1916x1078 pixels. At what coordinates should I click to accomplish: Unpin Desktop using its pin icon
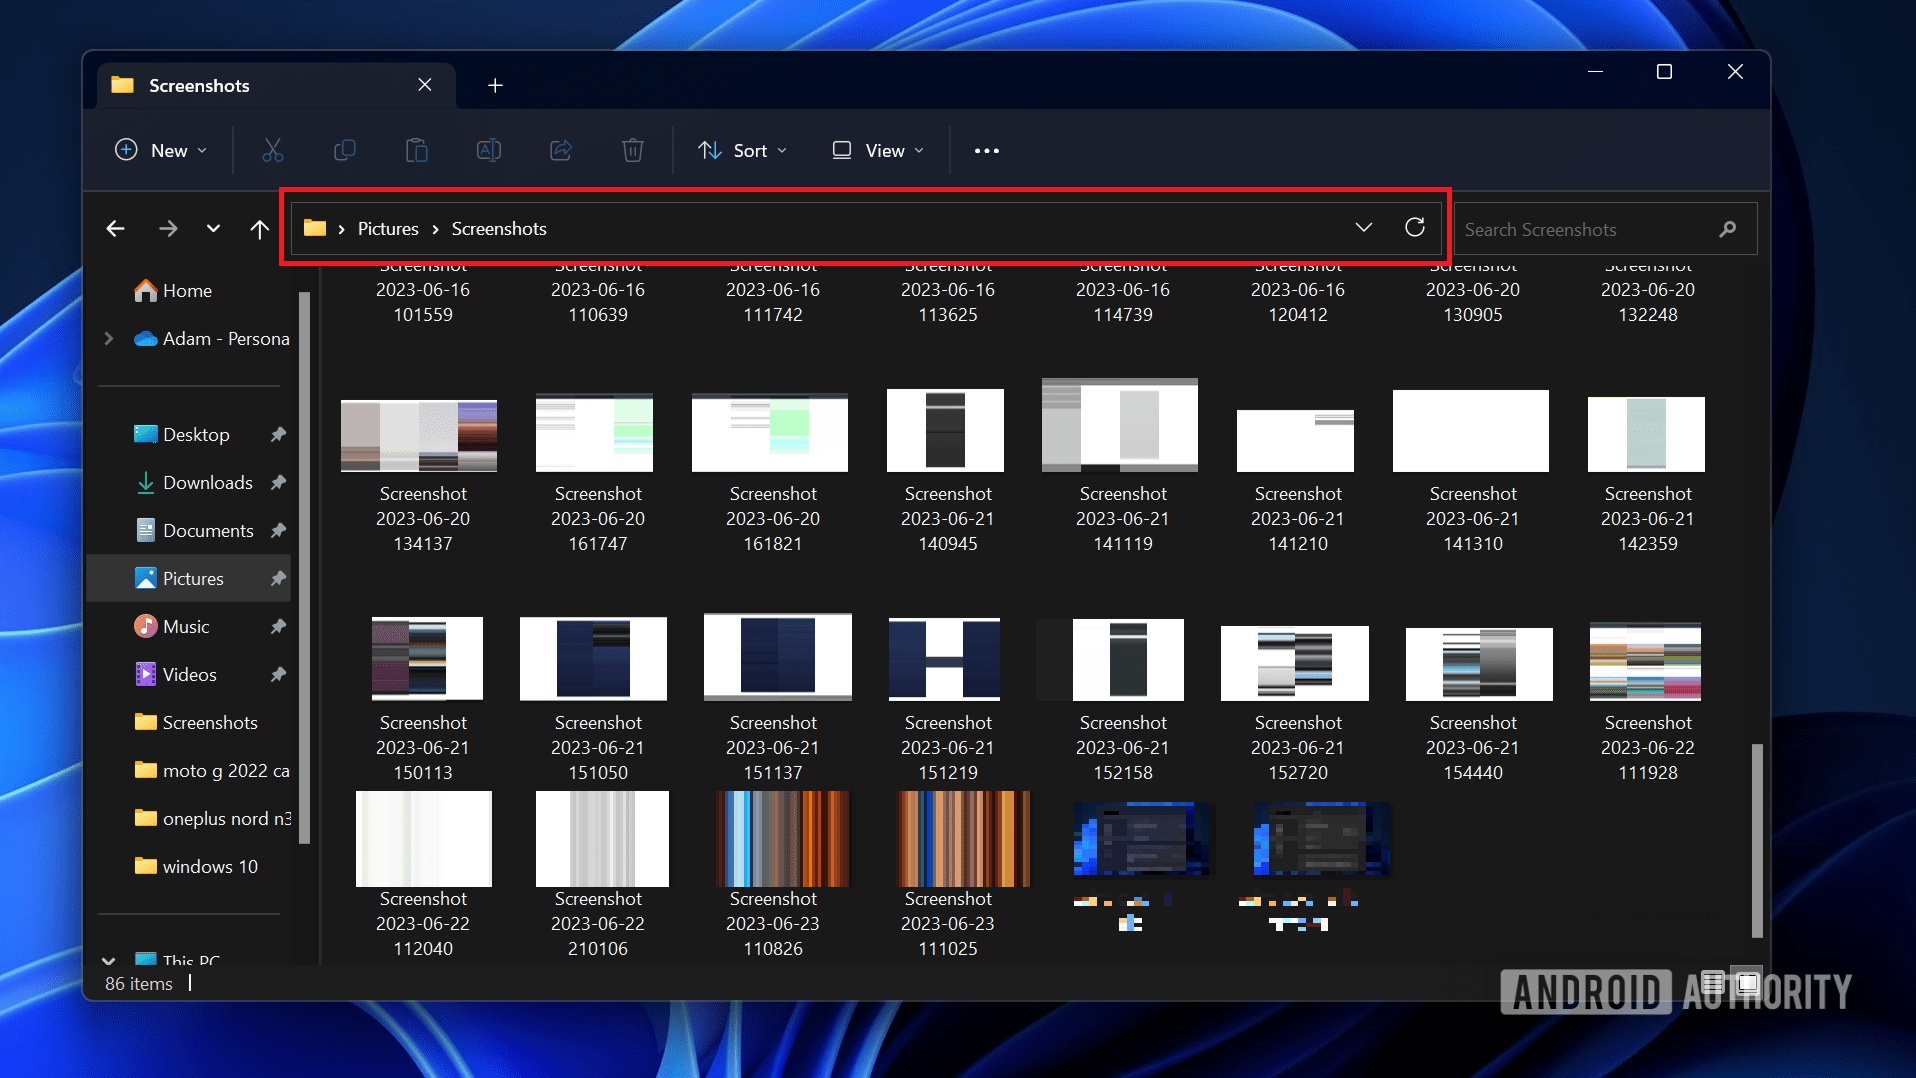tap(278, 434)
